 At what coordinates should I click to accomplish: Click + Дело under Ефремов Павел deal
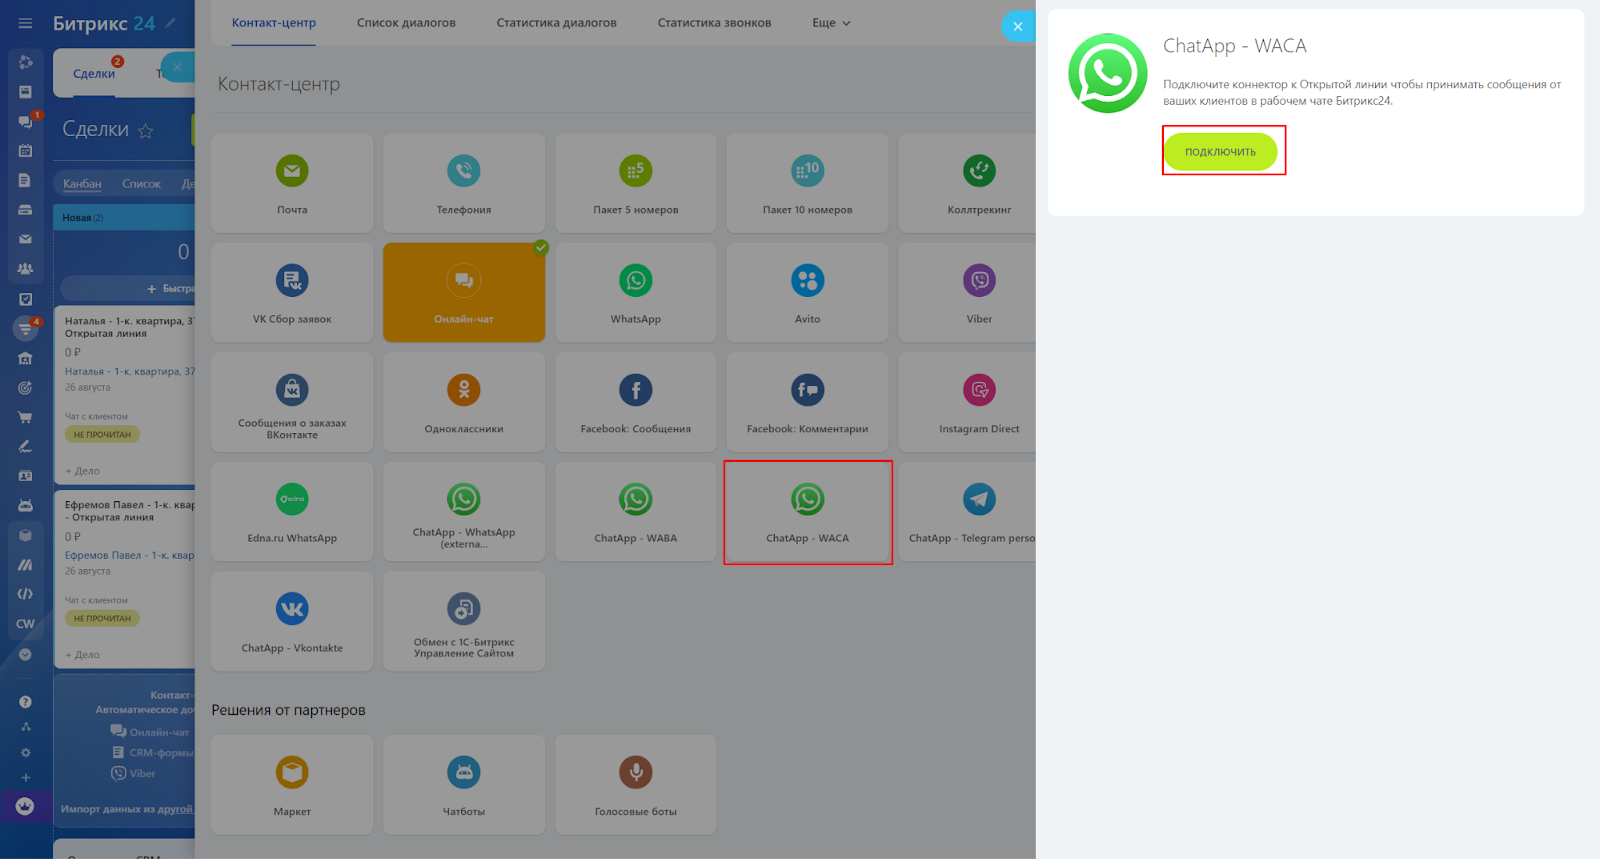click(82, 655)
